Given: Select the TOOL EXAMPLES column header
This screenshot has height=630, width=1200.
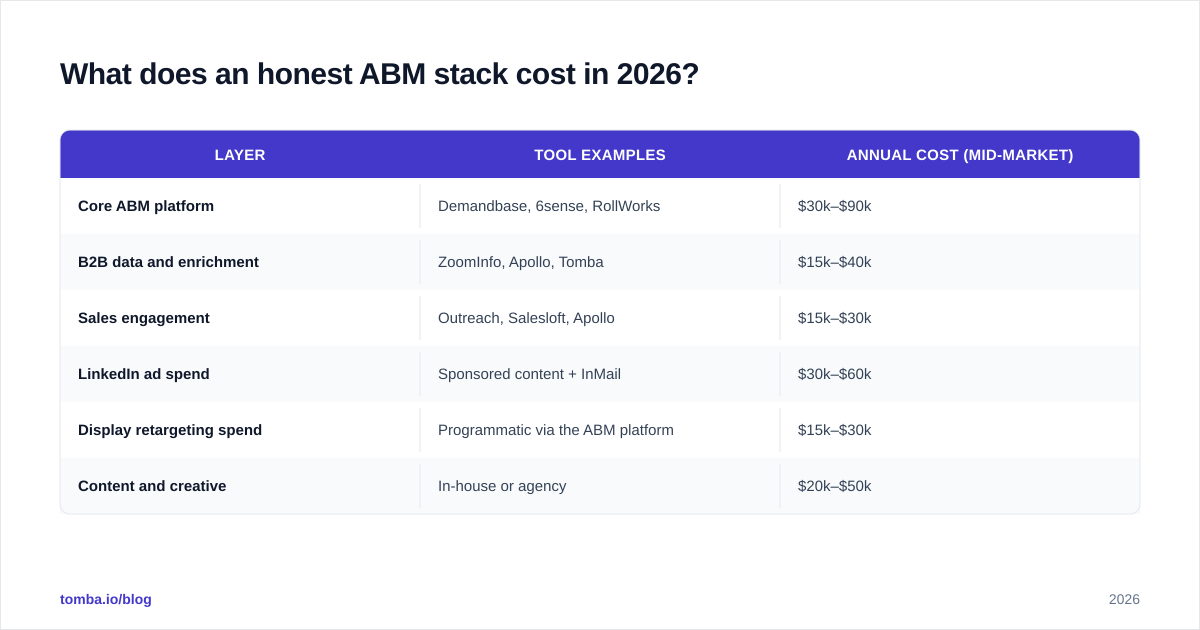Looking at the screenshot, I should tap(600, 155).
